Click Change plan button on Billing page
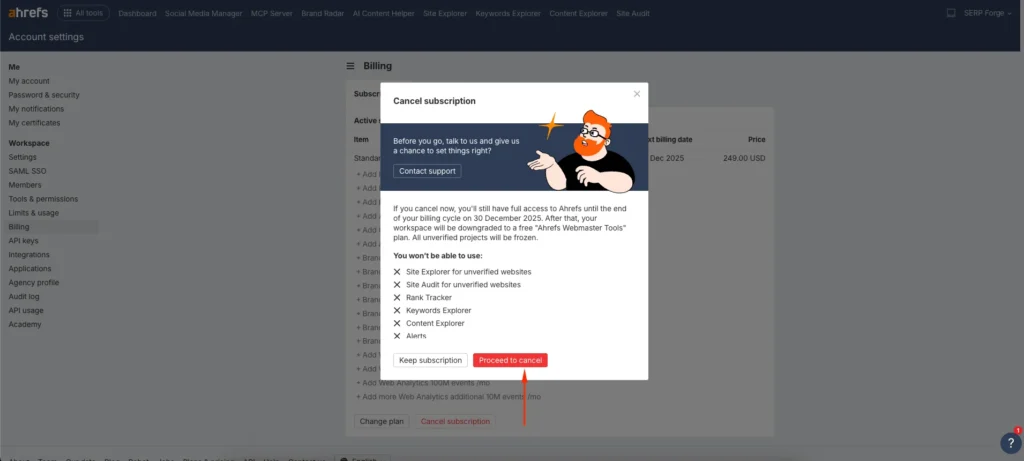Viewport: 1024px width, 461px height. (x=382, y=421)
